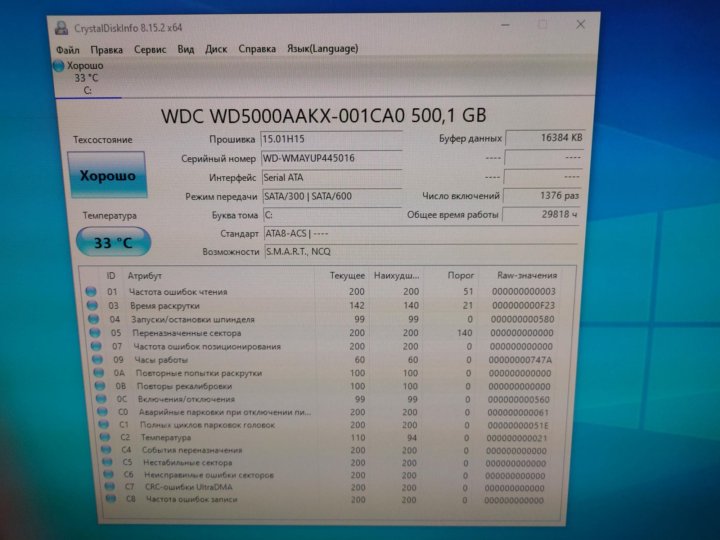Click status orb for attribute 09
The width and height of the screenshot is (720, 540).
[97, 360]
